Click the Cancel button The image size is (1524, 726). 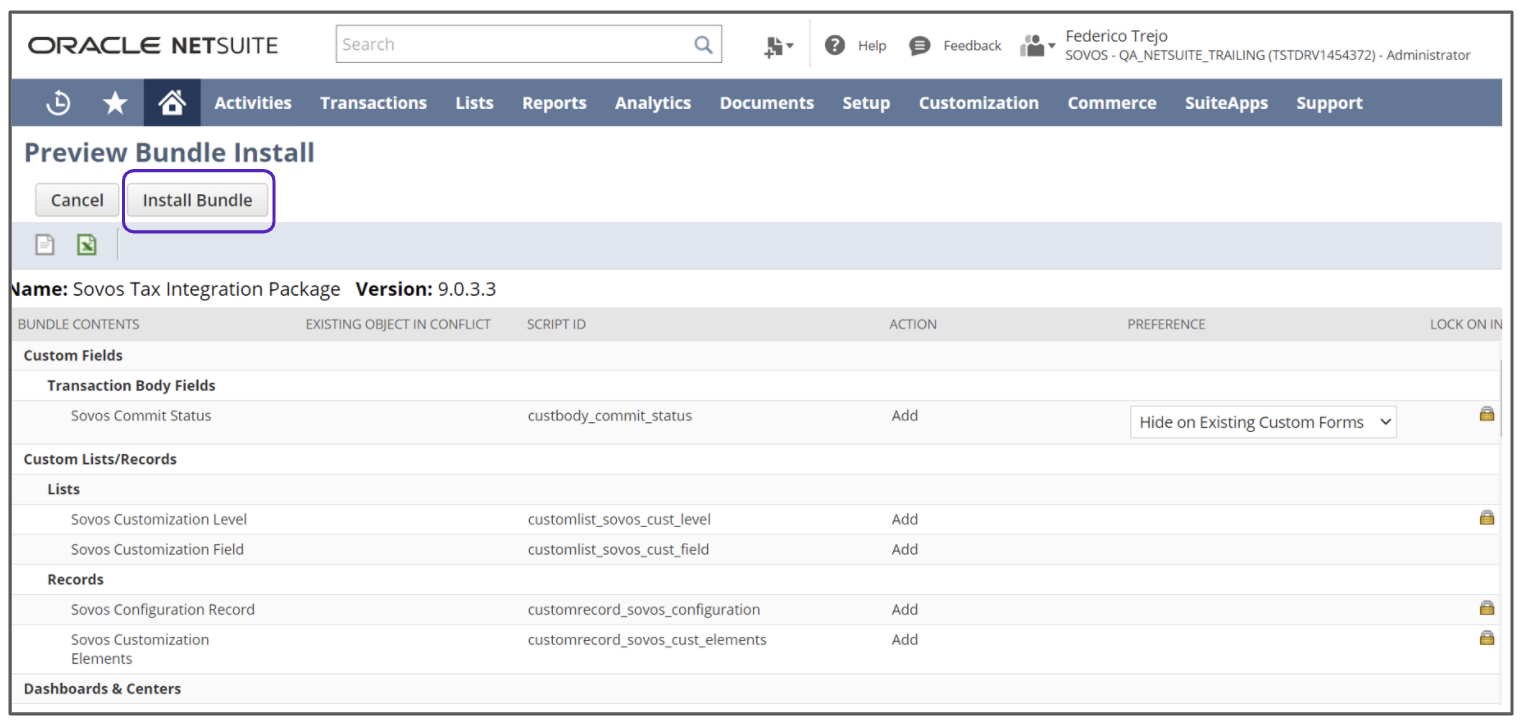77,200
